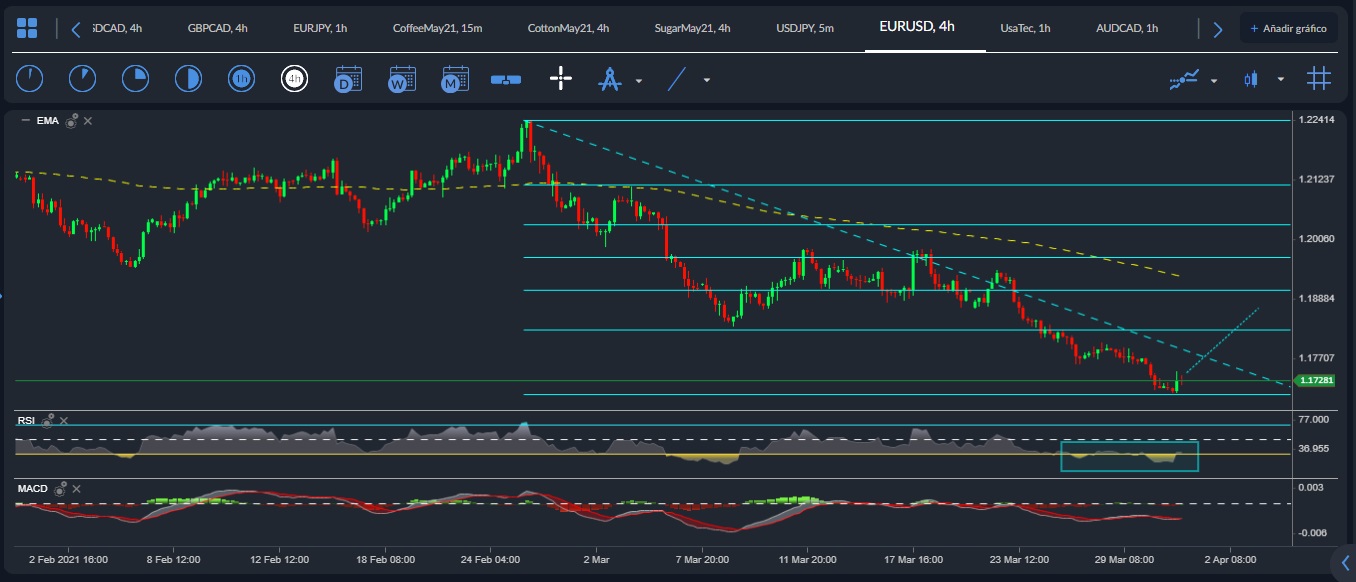Click the 1.18884 price axis value
The image size is (1356, 582).
click(x=1316, y=298)
